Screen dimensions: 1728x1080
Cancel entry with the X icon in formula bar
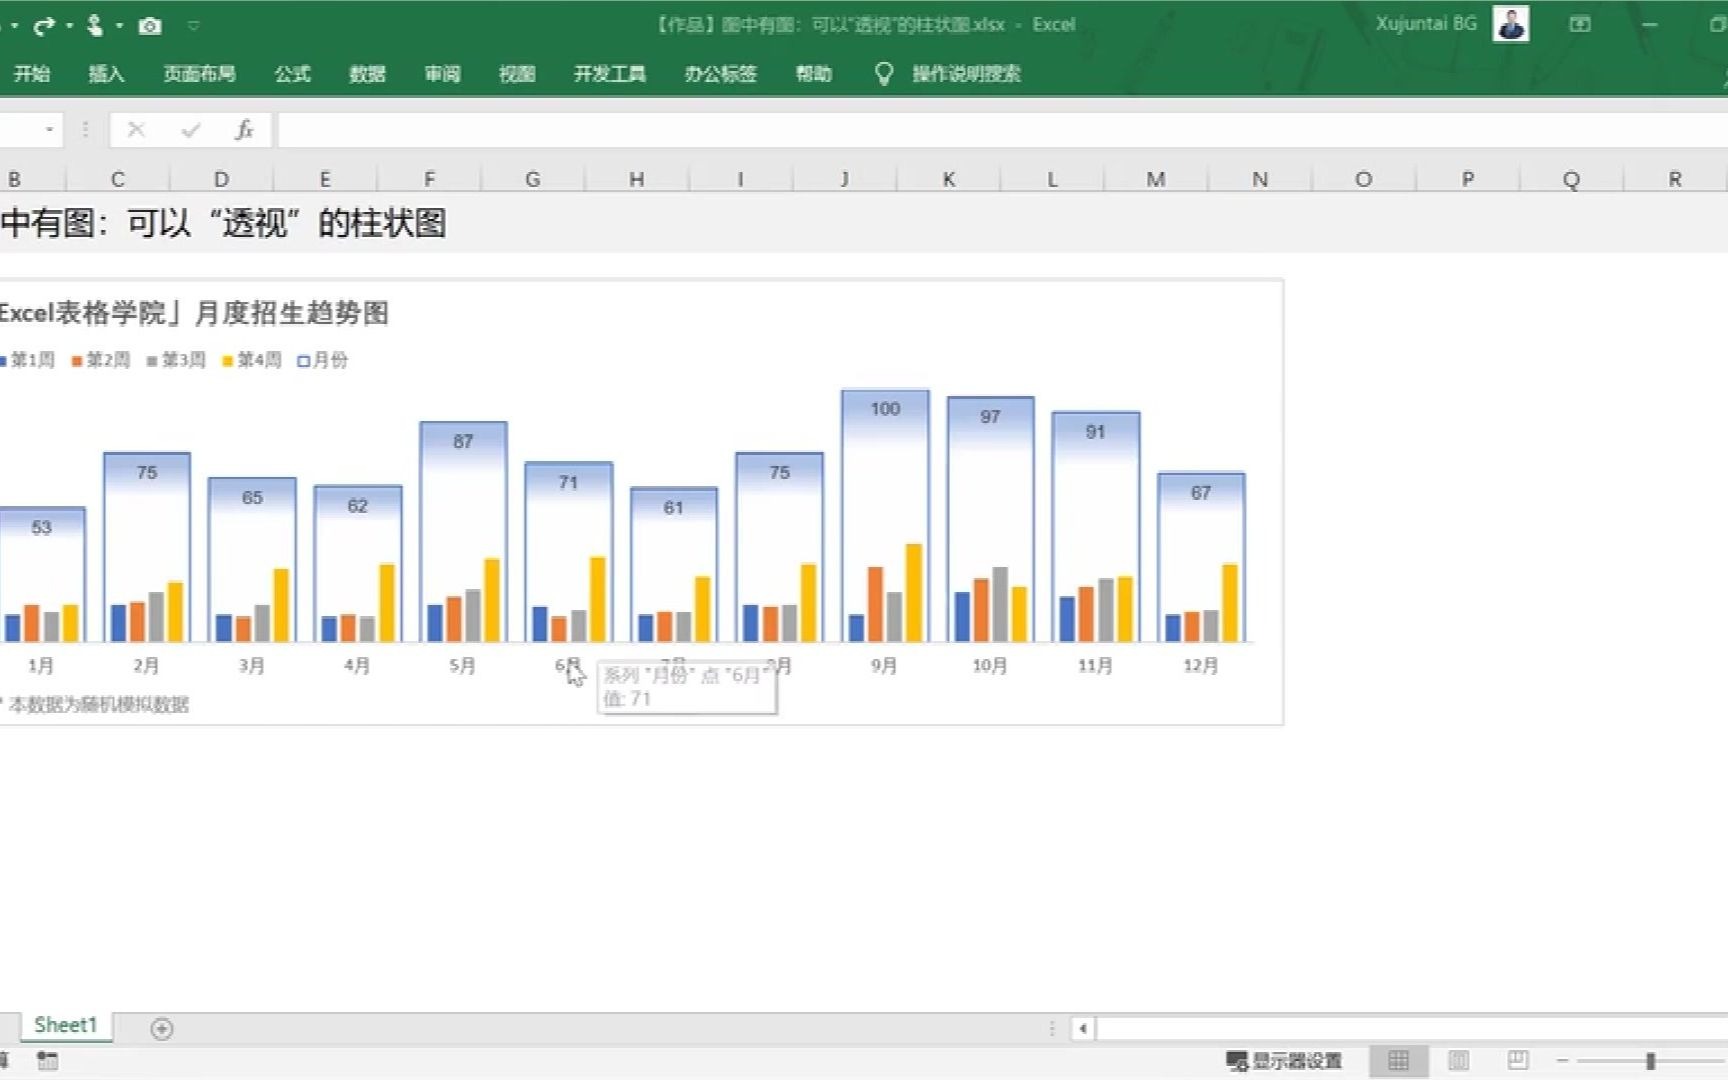point(137,129)
